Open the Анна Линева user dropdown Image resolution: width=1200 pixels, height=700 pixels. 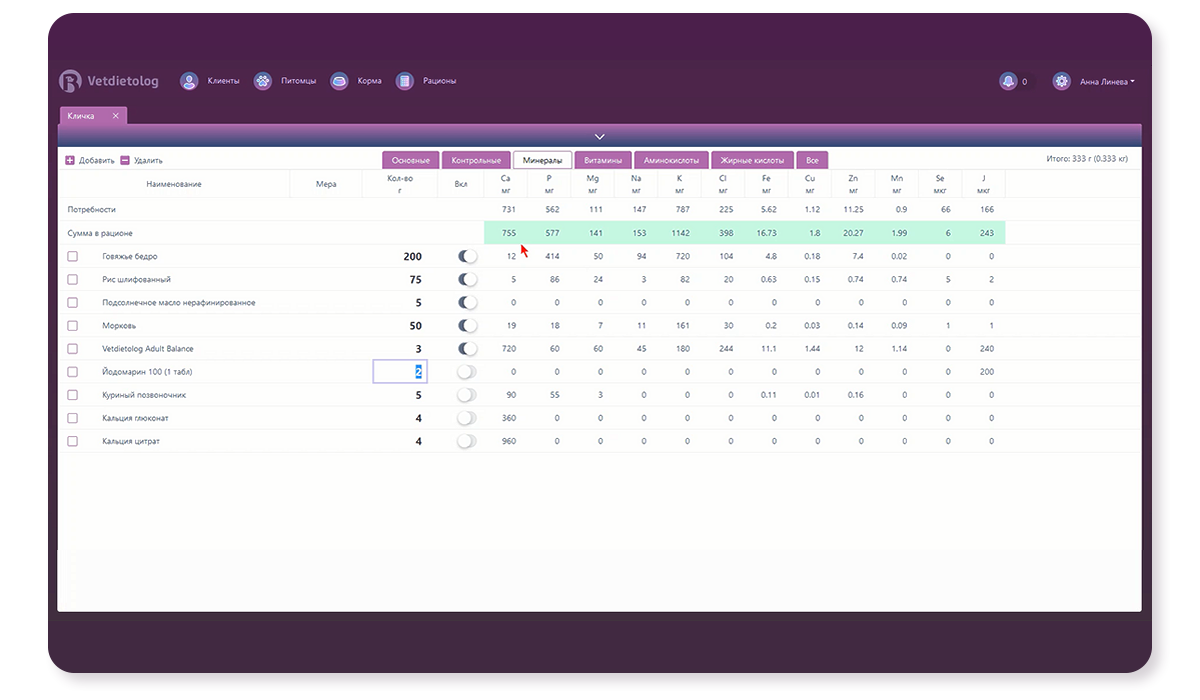(1106, 82)
